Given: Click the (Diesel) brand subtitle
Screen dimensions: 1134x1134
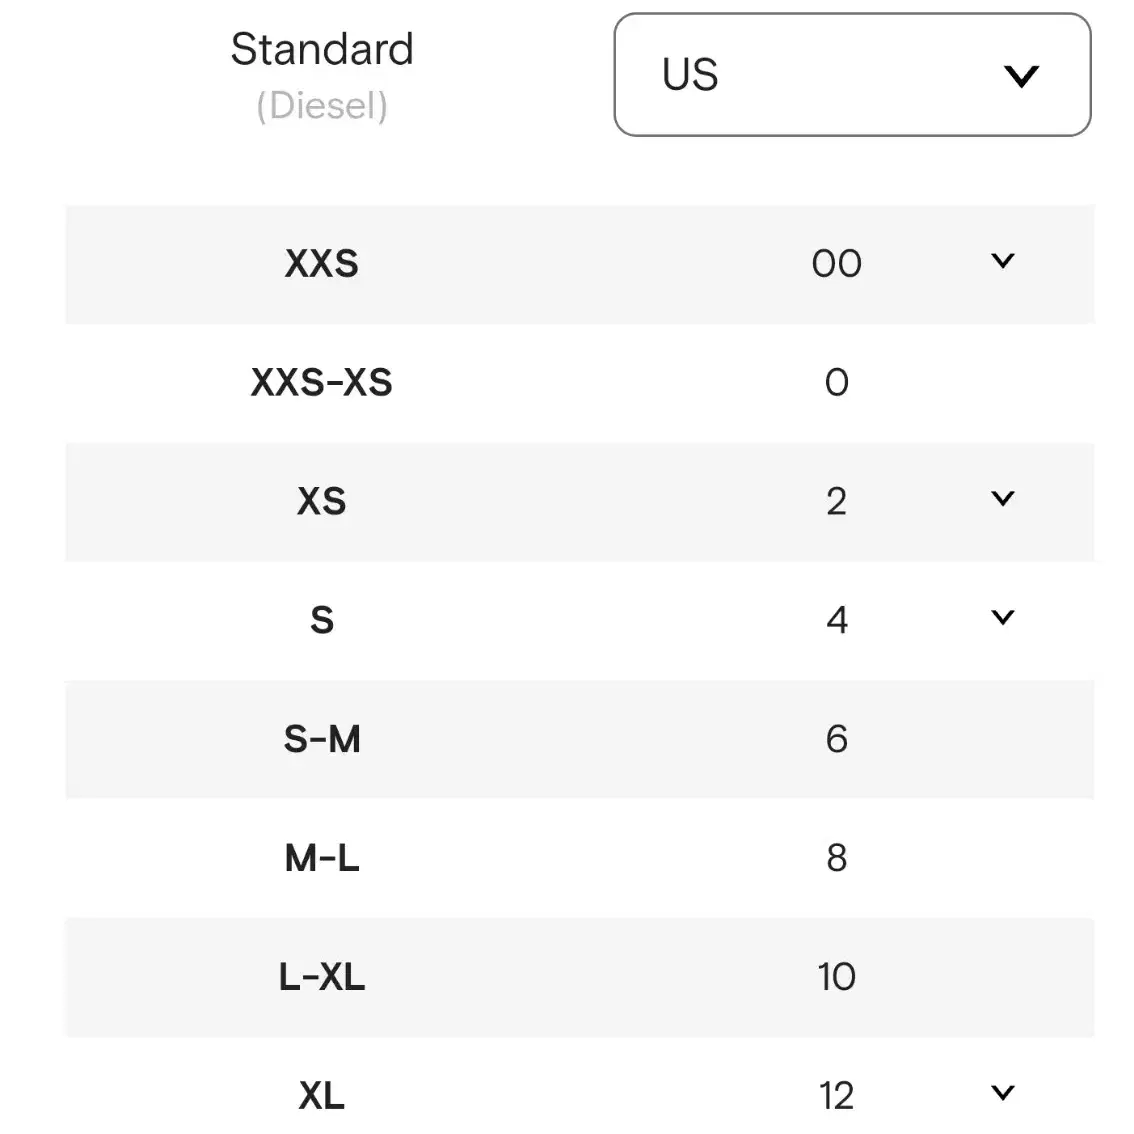Looking at the screenshot, I should click(322, 106).
